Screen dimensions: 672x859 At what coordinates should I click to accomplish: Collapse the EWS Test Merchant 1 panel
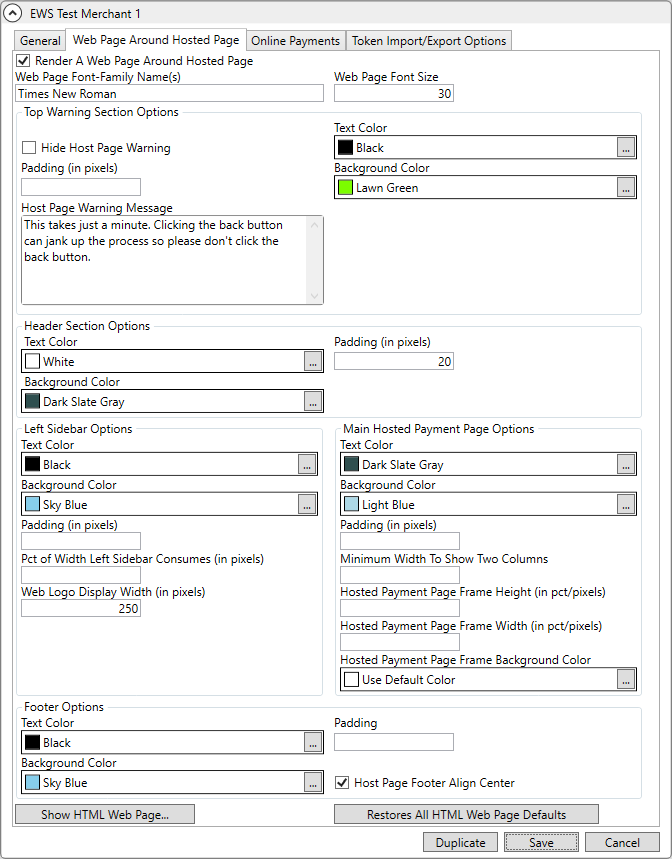pyautogui.click(x=14, y=14)
